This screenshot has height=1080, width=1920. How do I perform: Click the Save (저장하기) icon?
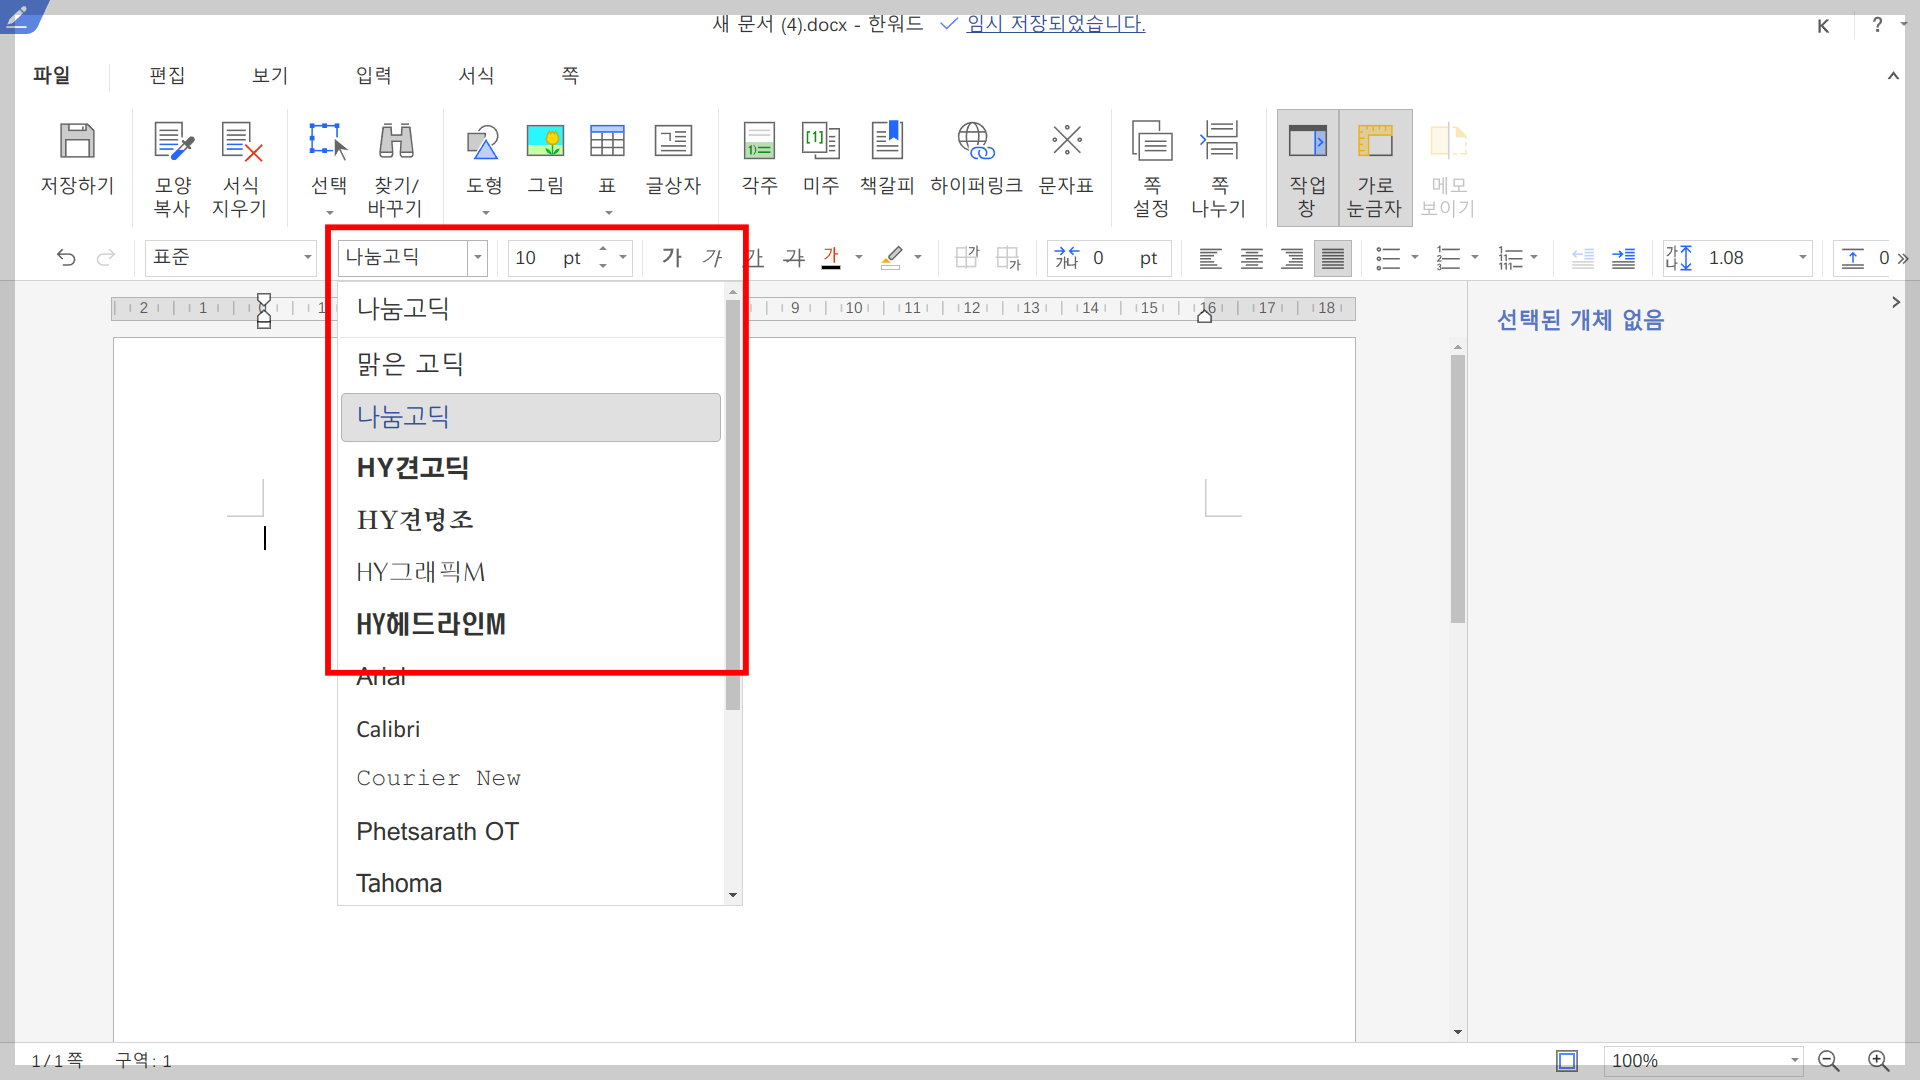[77, 142]
